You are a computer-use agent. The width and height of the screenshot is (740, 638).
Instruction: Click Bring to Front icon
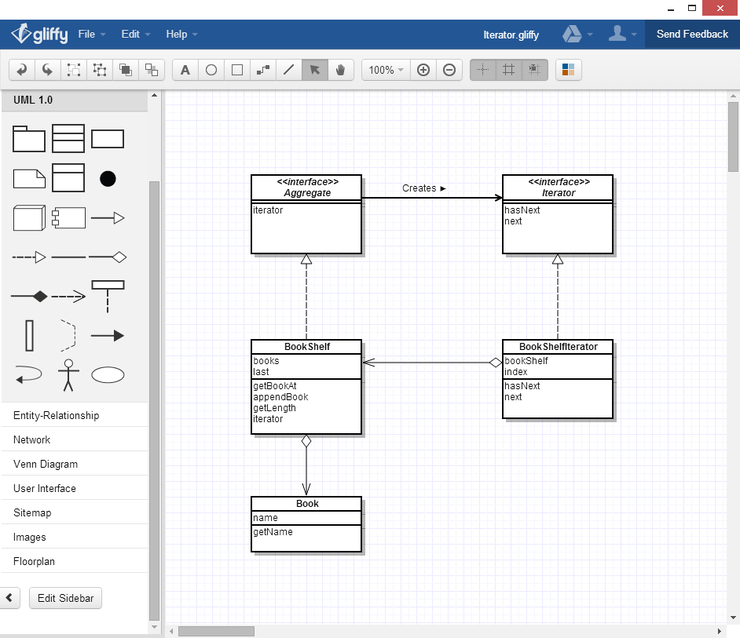[125, 70]
